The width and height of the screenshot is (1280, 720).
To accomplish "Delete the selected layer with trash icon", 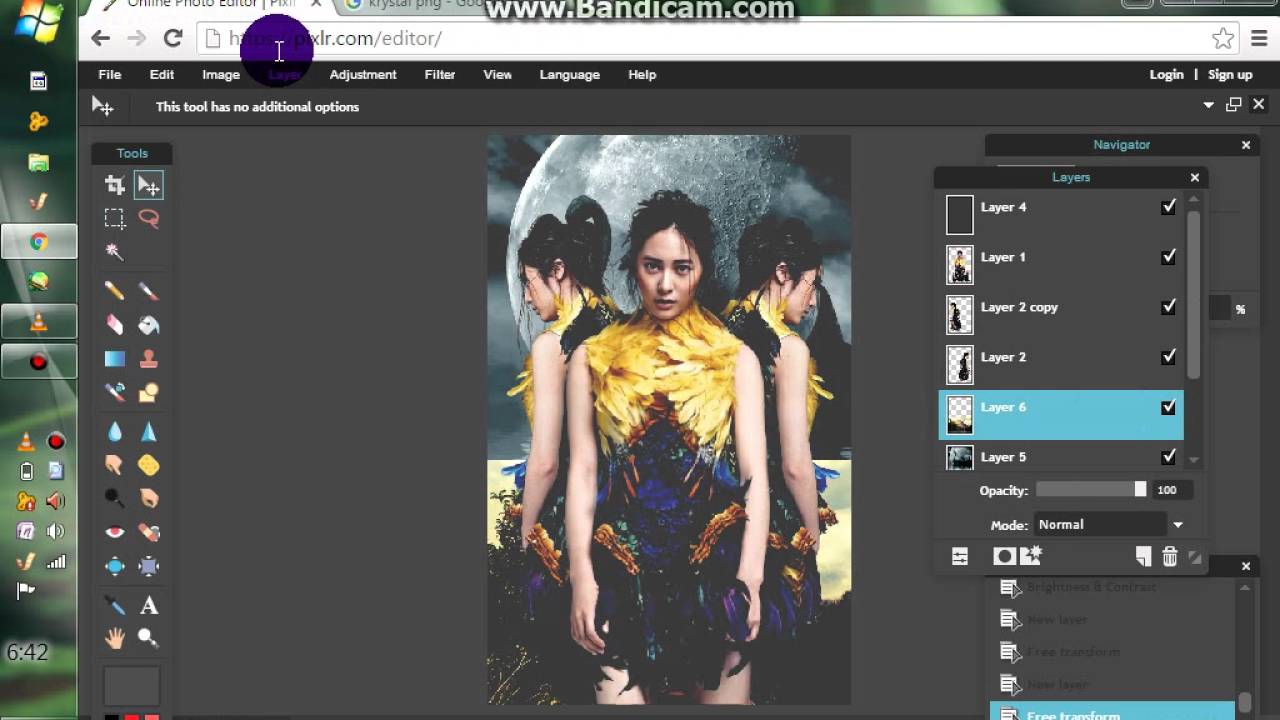I will (1170, 557).
